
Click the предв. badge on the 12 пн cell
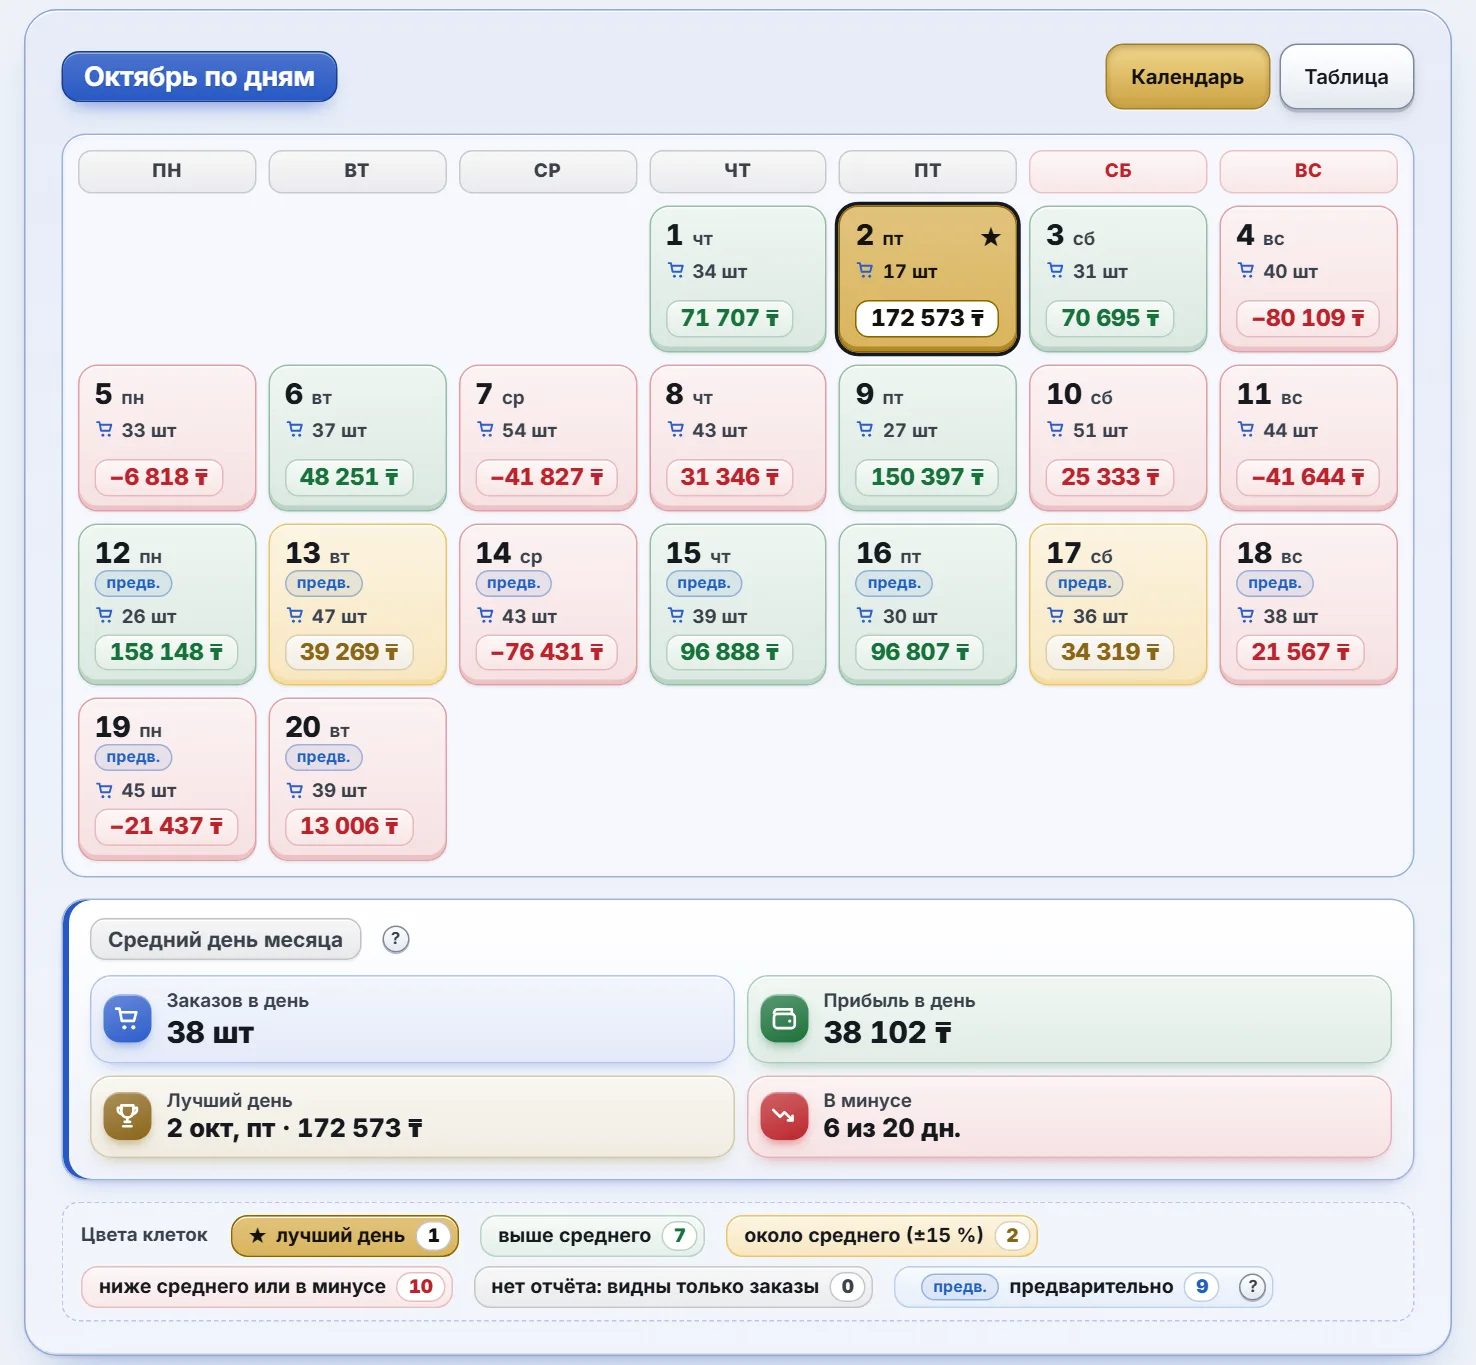[133, 583]
